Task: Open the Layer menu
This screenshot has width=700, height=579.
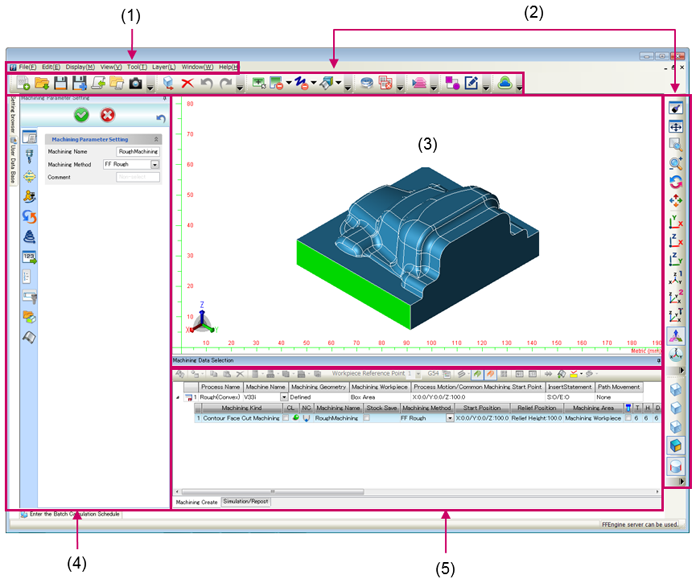Action: click(163, 67)
